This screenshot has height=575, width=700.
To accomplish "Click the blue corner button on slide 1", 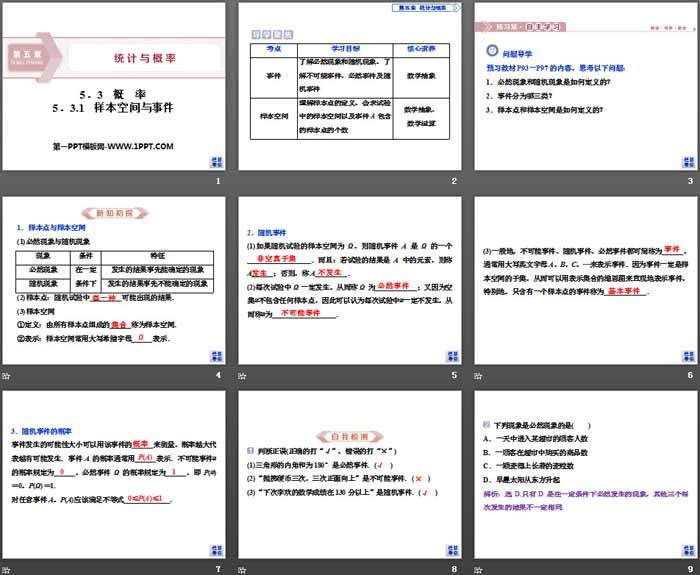I will [214, 160].
